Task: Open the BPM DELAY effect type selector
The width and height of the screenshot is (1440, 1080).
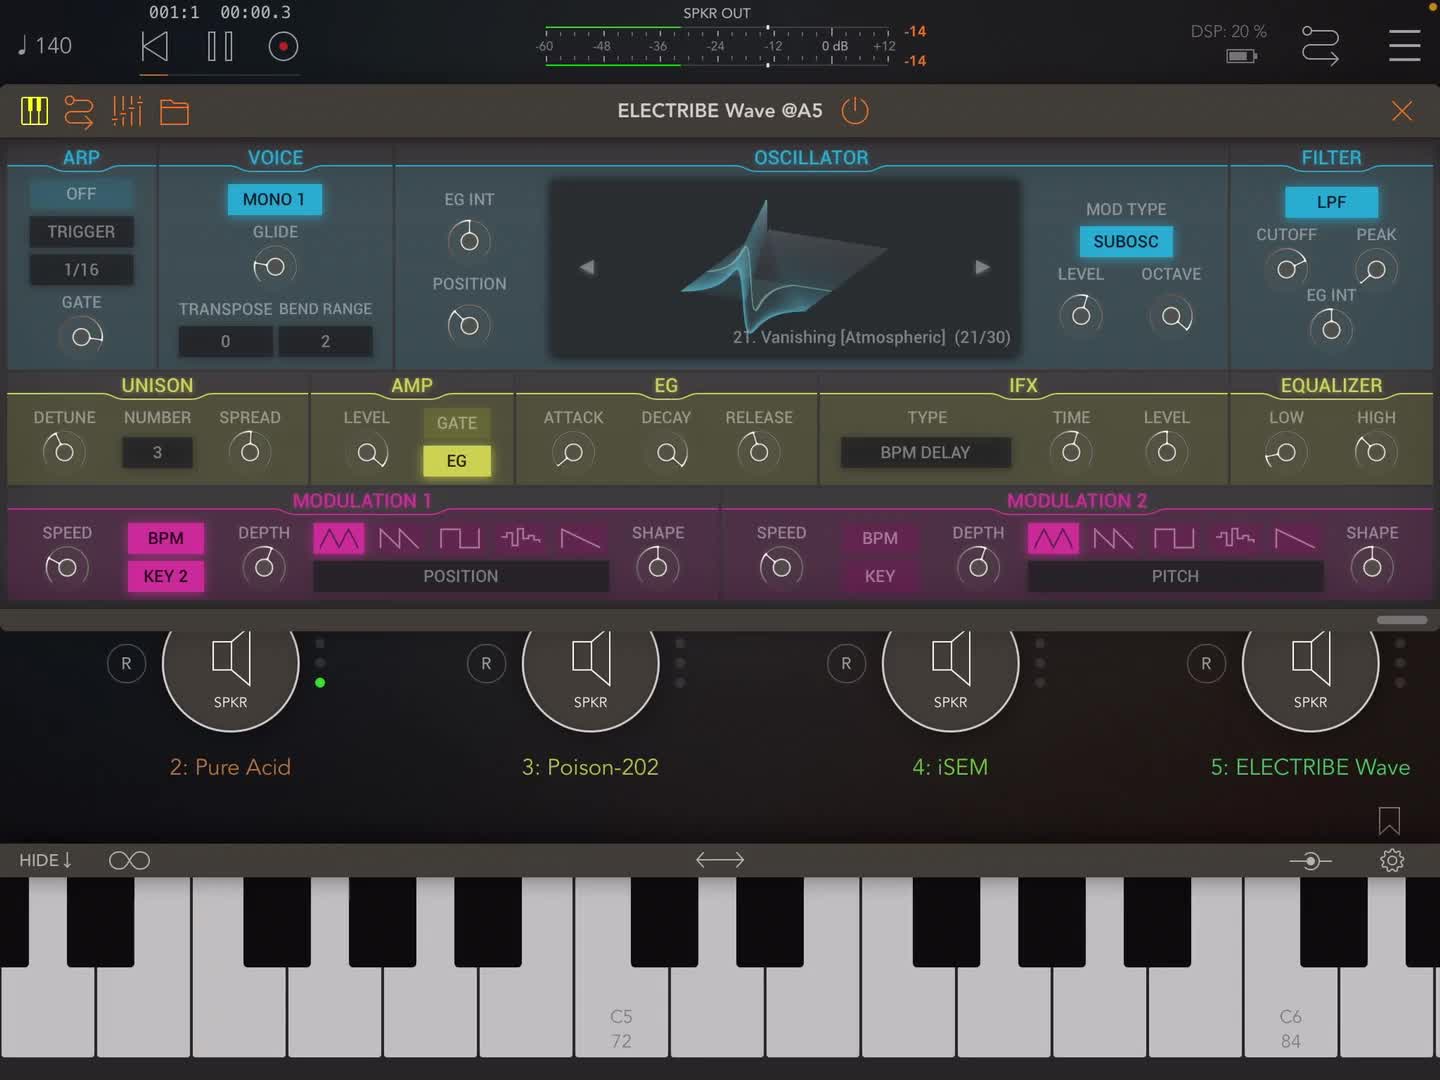Action: tap(925, 453)
